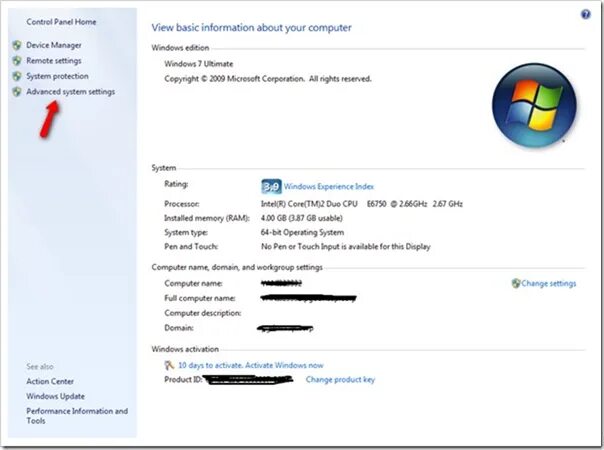Click the shield icon beside Change settings
This screenshot has height=450, width=604.
coord(516,284)
